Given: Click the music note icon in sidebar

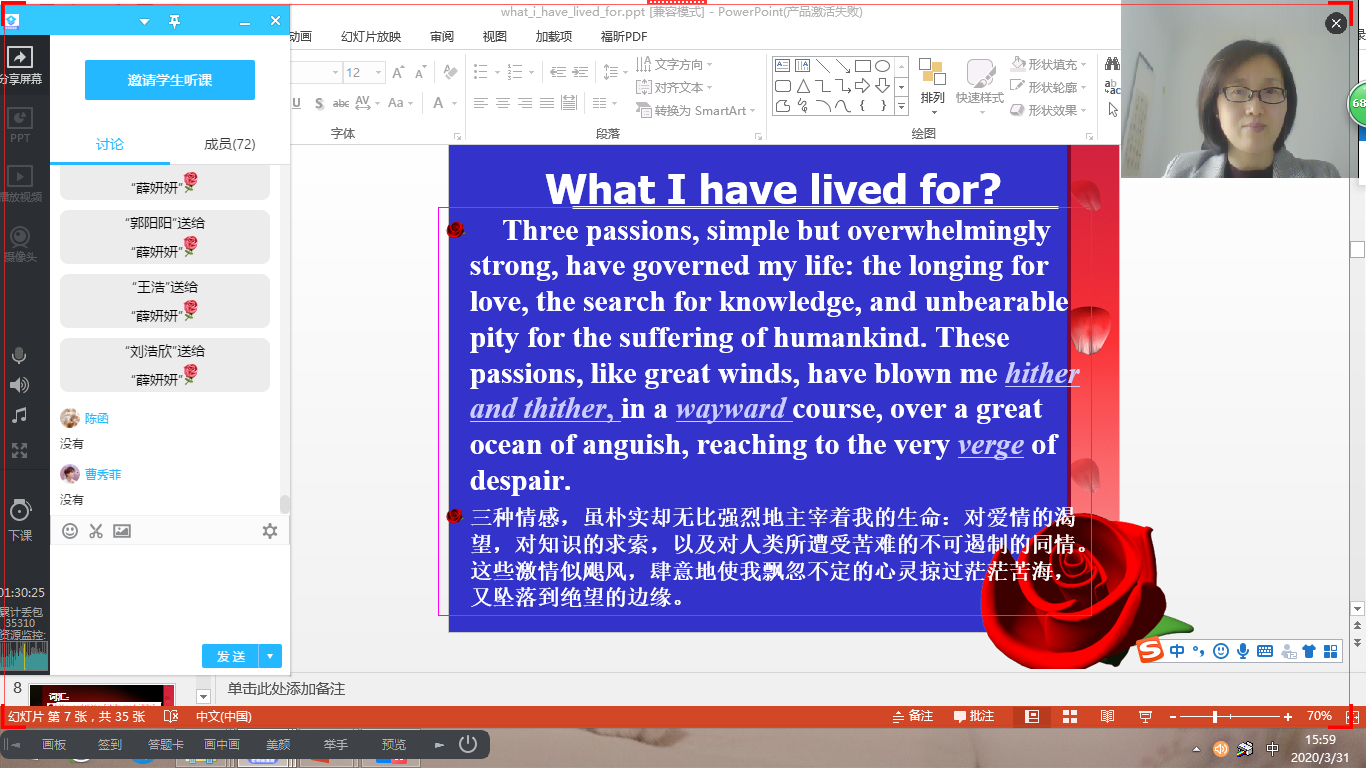Looking at the screenshot, I should point(19,415).
